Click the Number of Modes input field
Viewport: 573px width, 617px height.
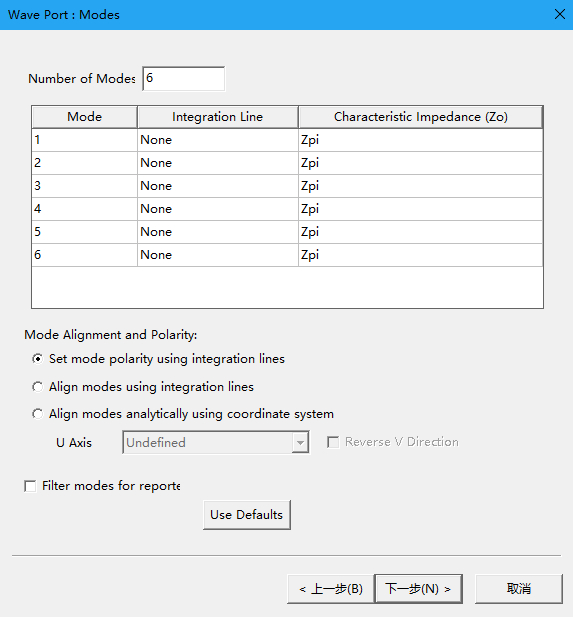tap(184, 79)
